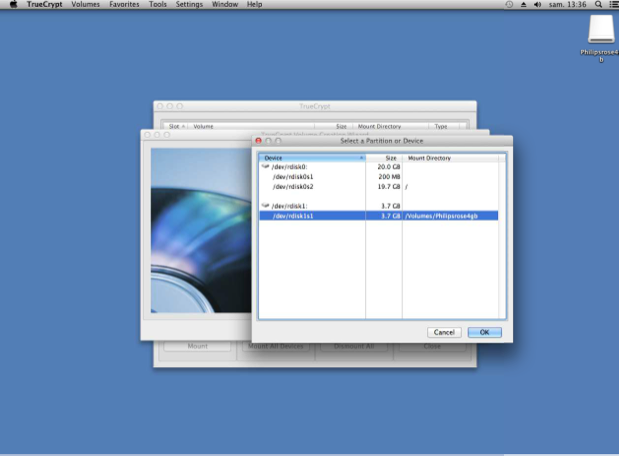This screenshot has height=456, width=619.
Task: Sort by Mount Directory header in dialog
Action: [450, 158]
